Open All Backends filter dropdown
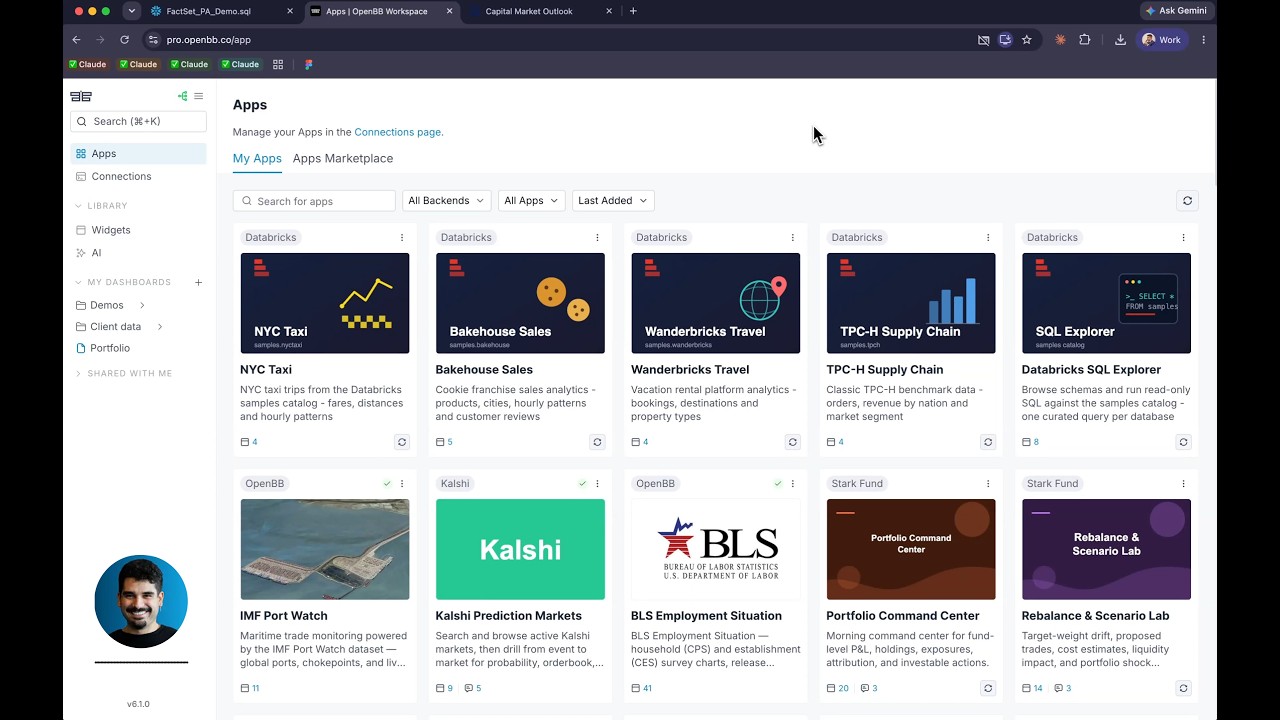Image resolution: width=1280 pixels, height=720 pixels. coord(446,201)
